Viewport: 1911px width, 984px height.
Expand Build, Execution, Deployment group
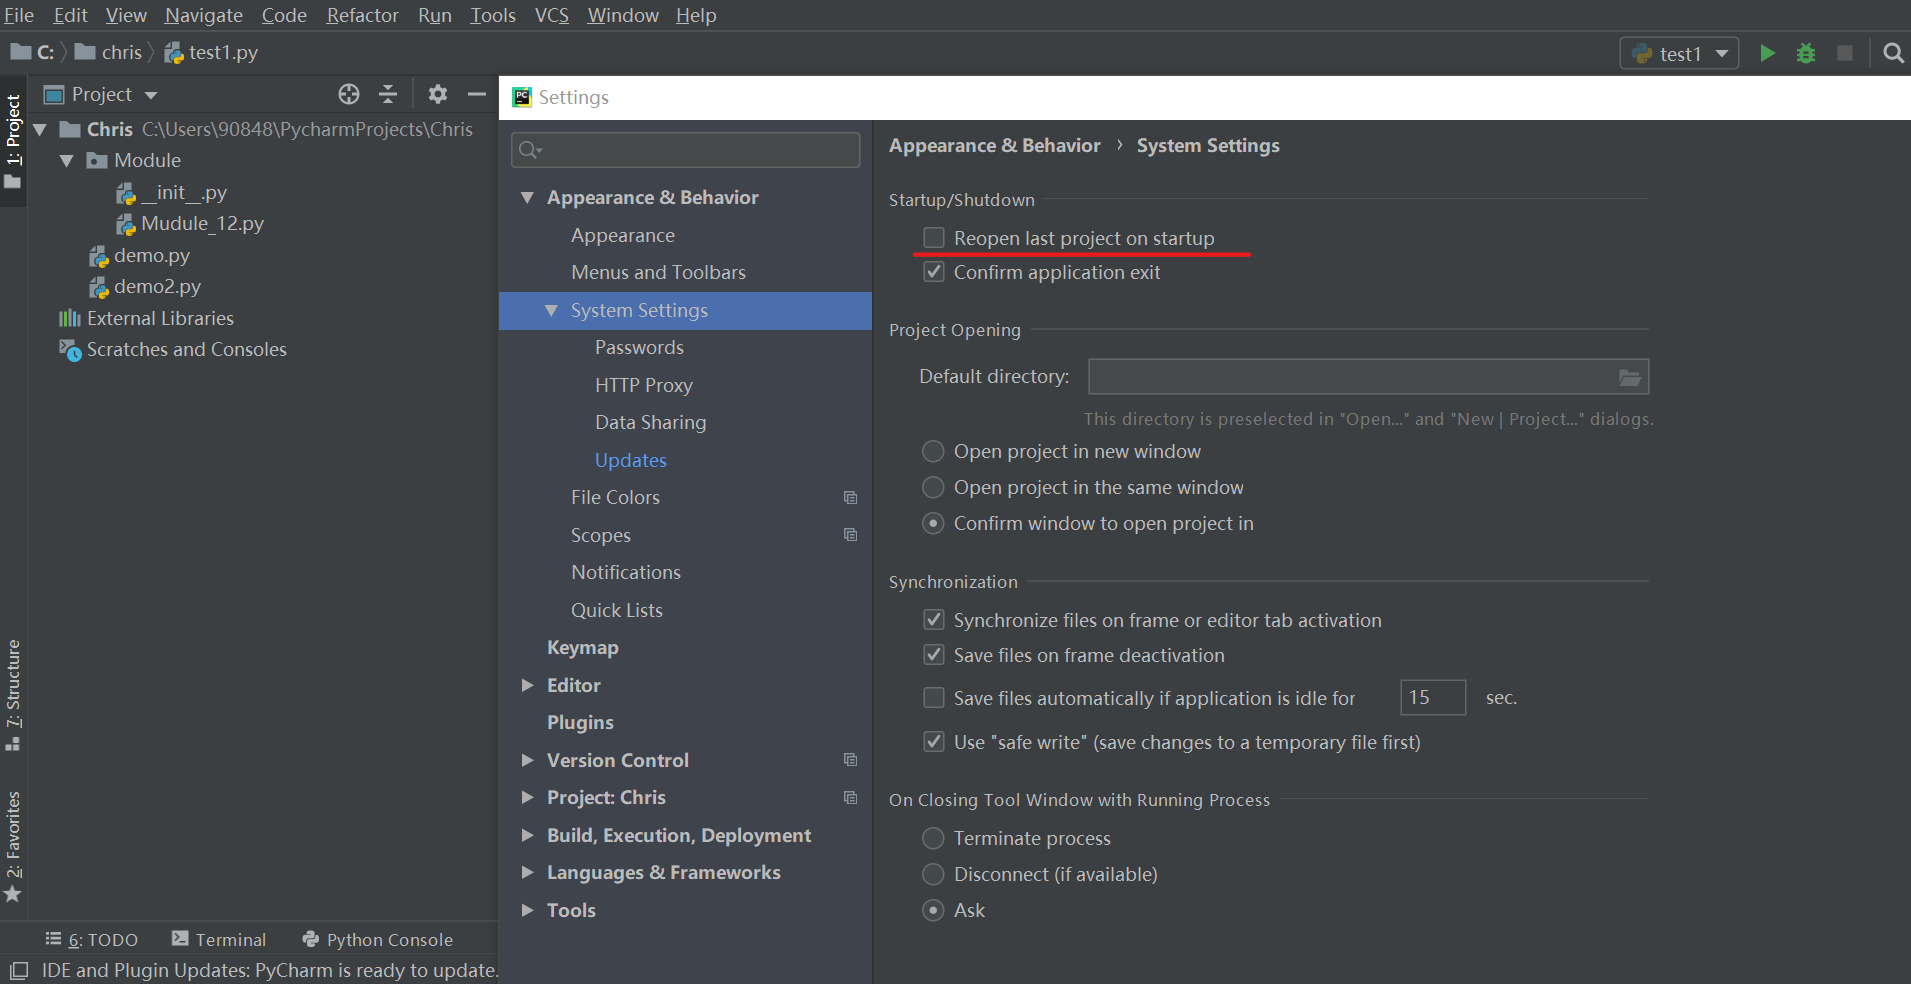tap(527, 835)
